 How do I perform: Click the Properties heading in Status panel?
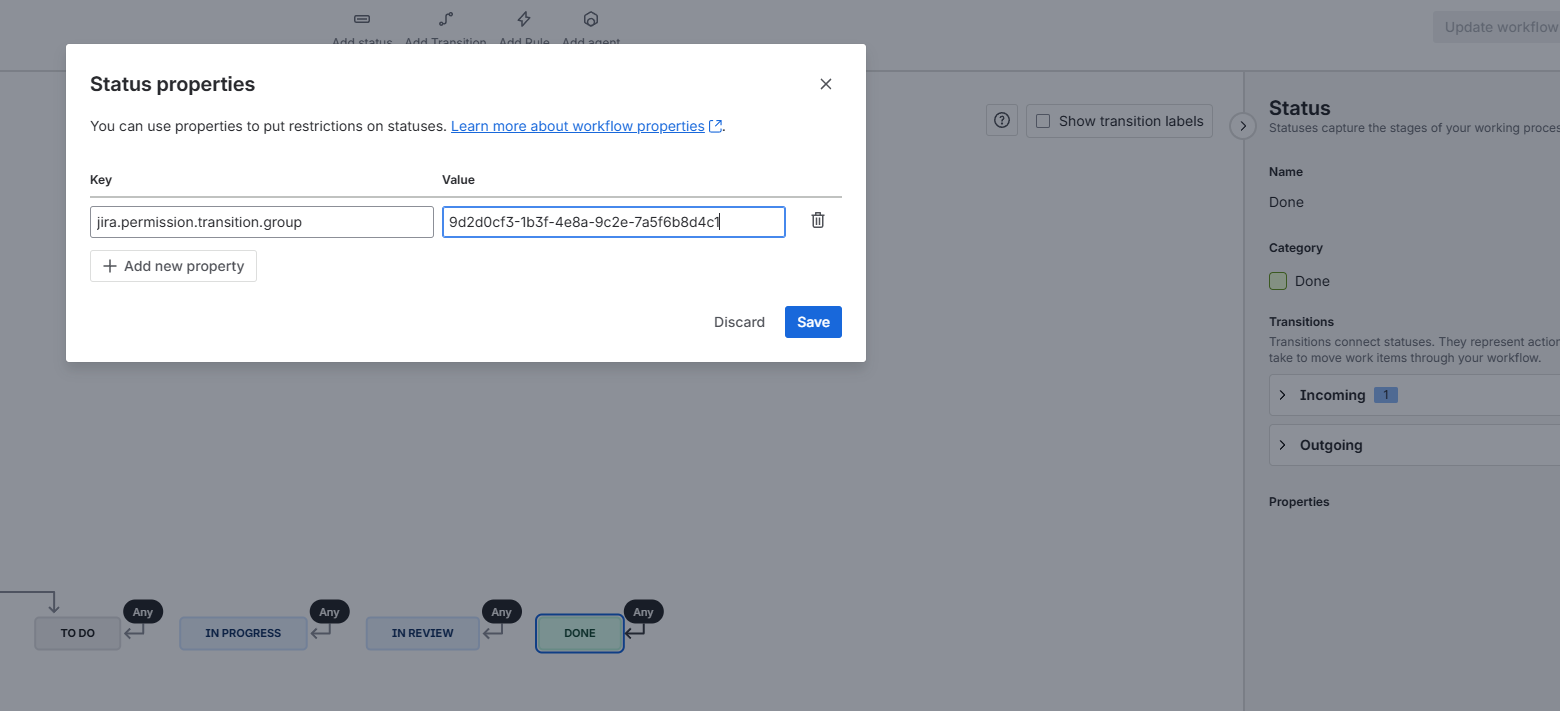[x=1299, y=502]
